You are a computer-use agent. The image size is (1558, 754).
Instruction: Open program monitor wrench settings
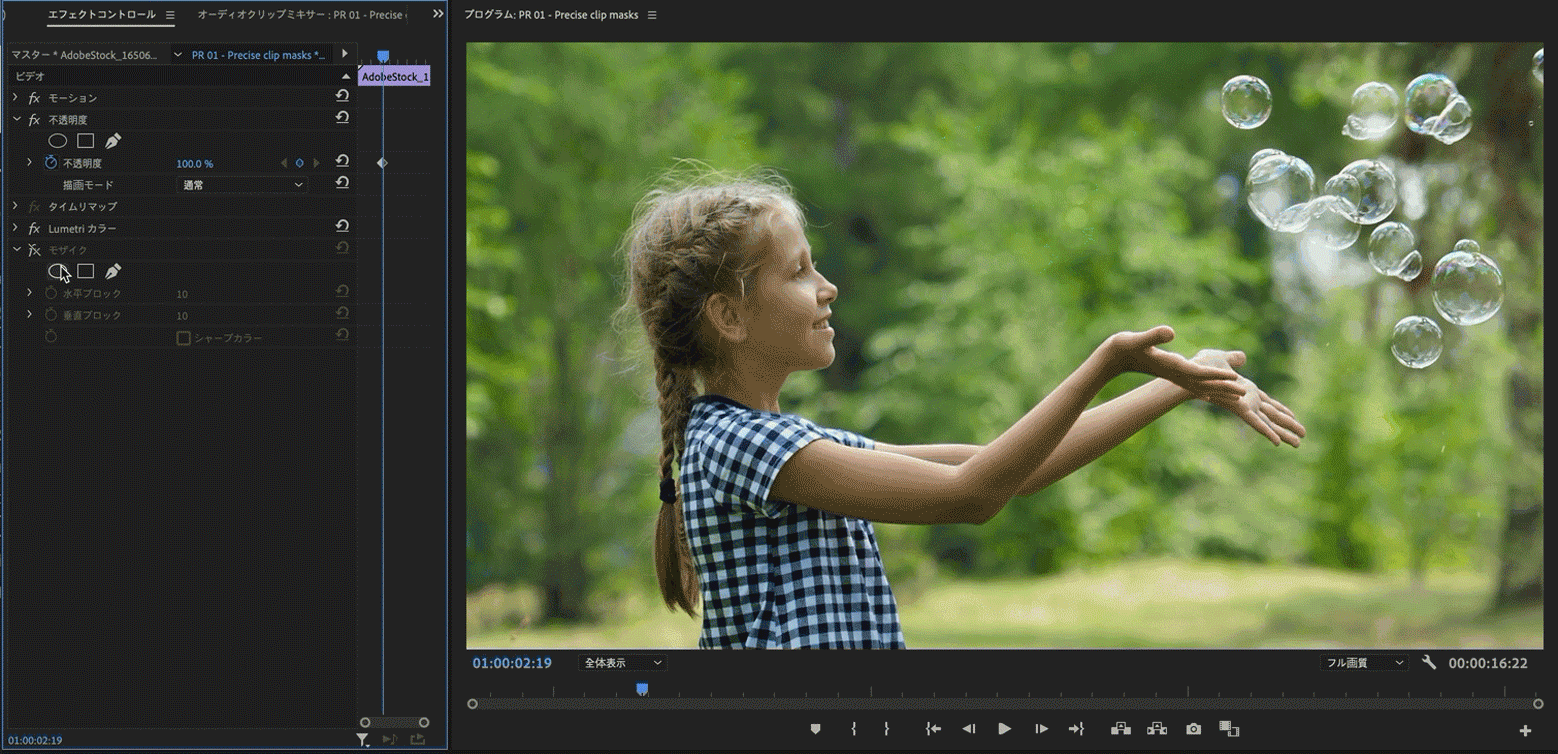(1429, 662)
